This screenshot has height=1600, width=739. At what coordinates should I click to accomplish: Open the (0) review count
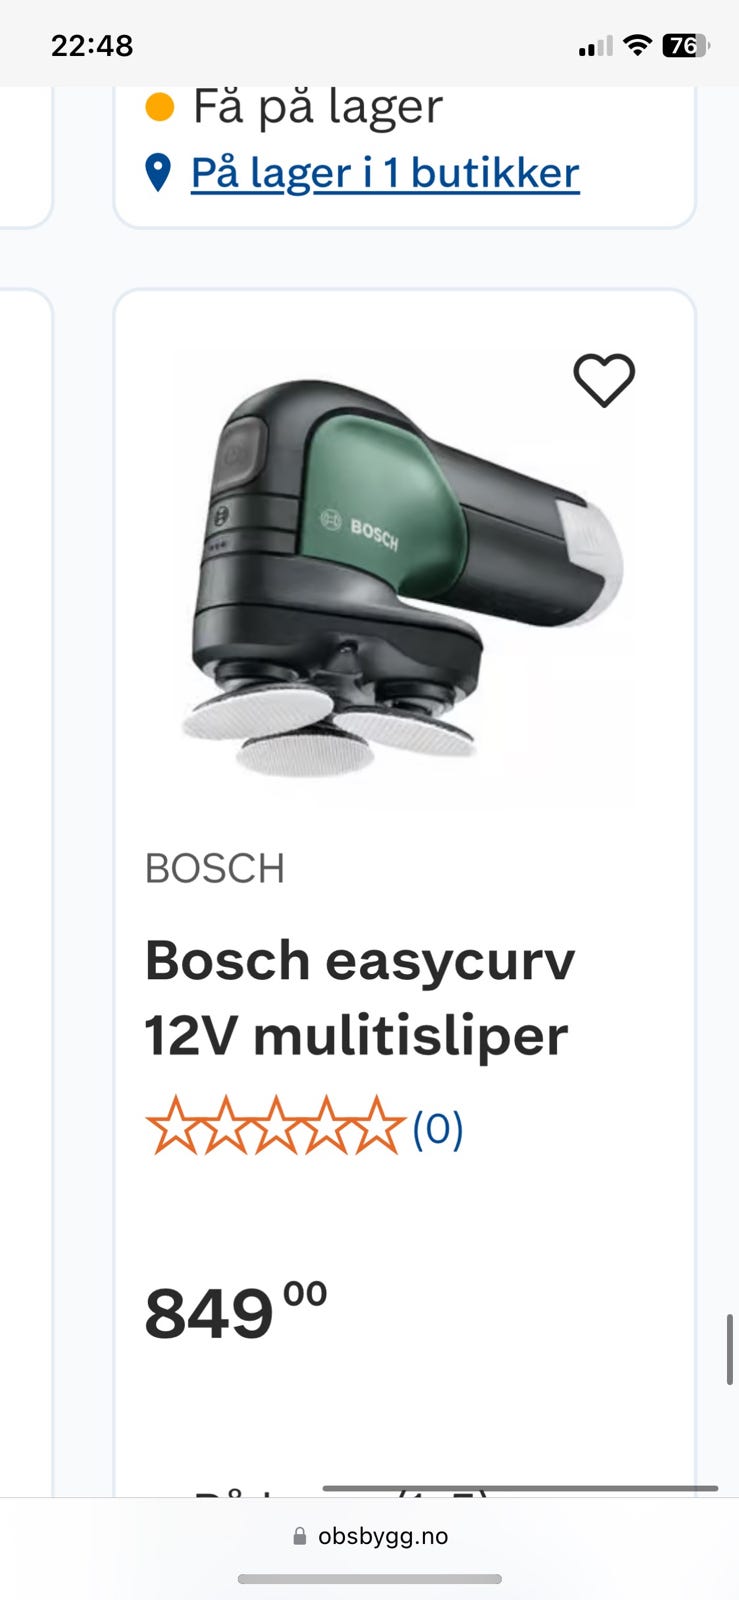(x=438, y=1129)
